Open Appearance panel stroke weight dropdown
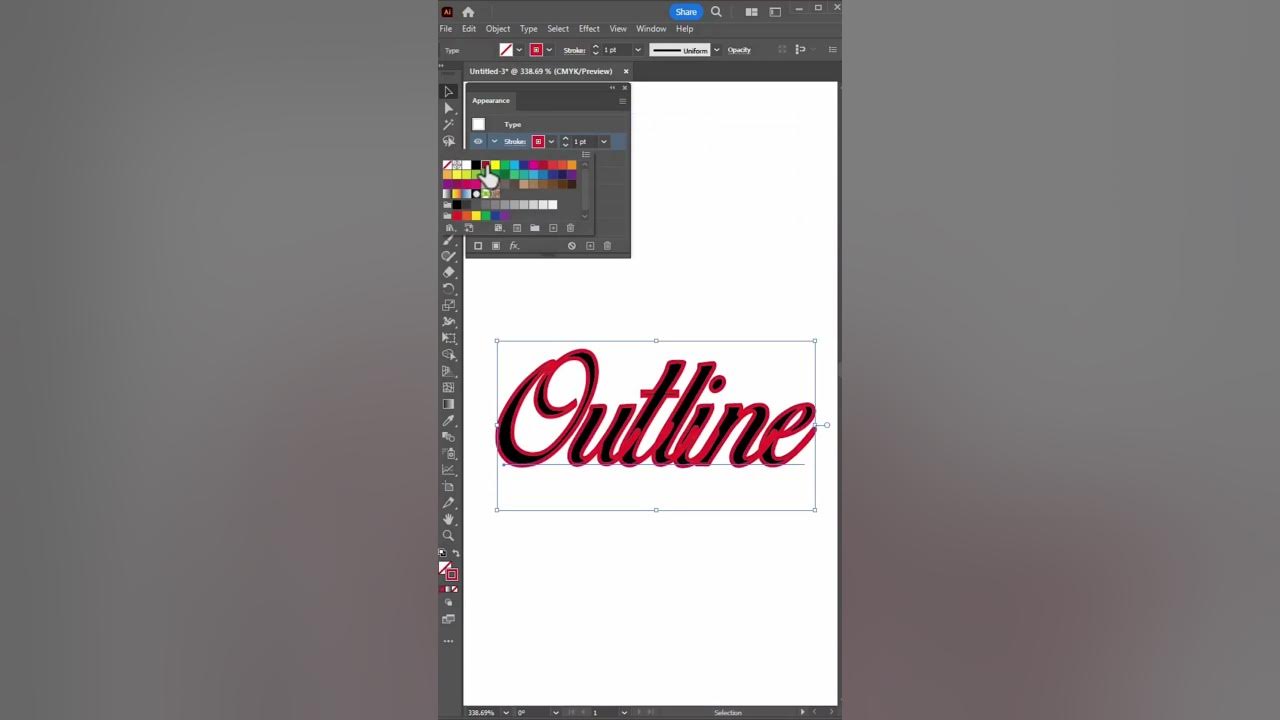The image size is (1280, 720). coord(603,142)
